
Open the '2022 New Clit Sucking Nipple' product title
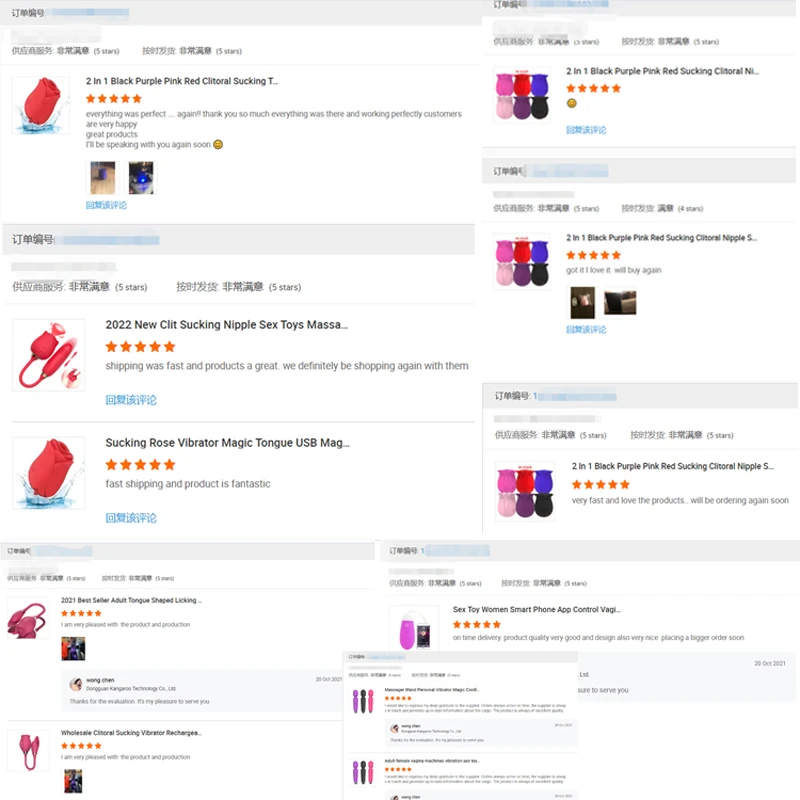[x=227, y=324]
